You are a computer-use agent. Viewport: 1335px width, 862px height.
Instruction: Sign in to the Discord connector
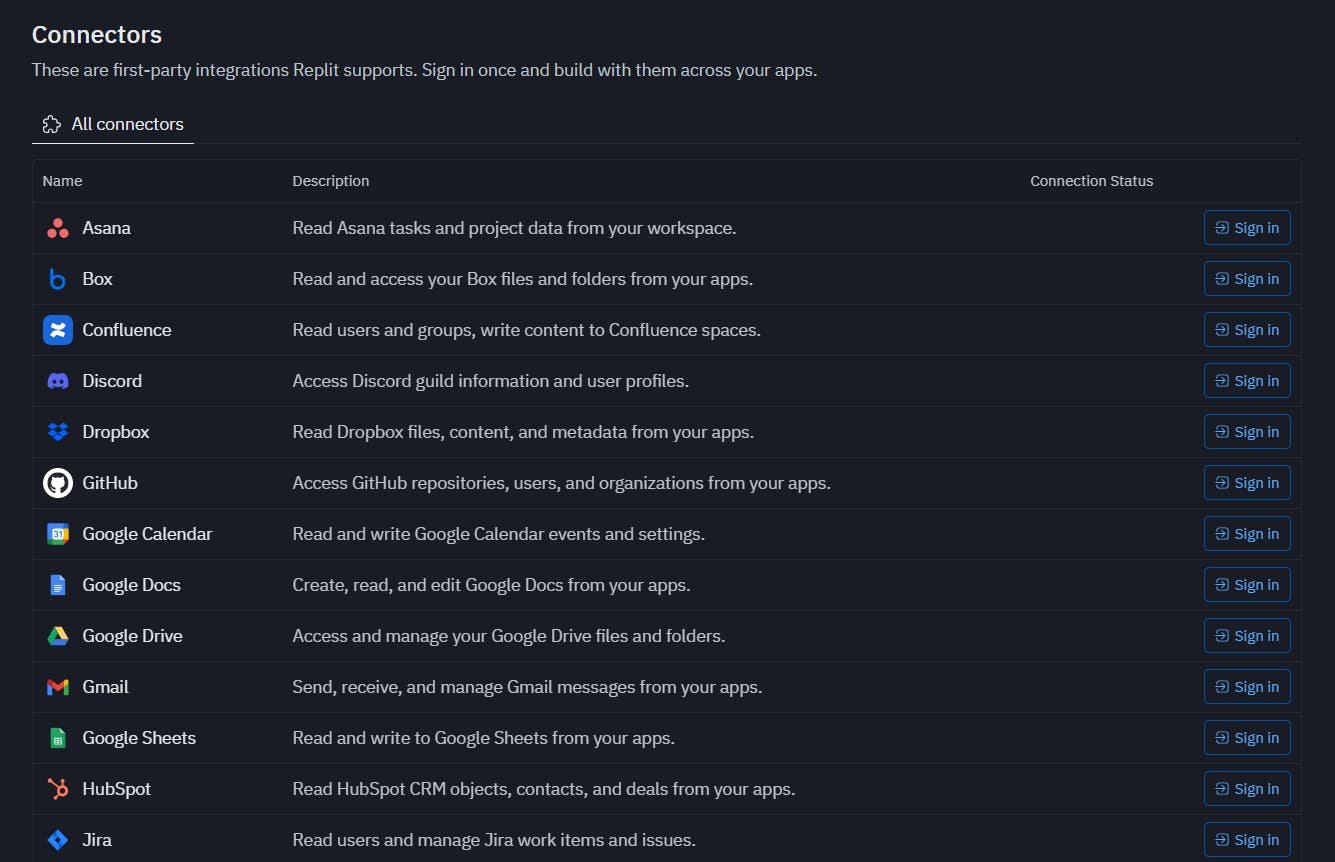click(1246, 381)
